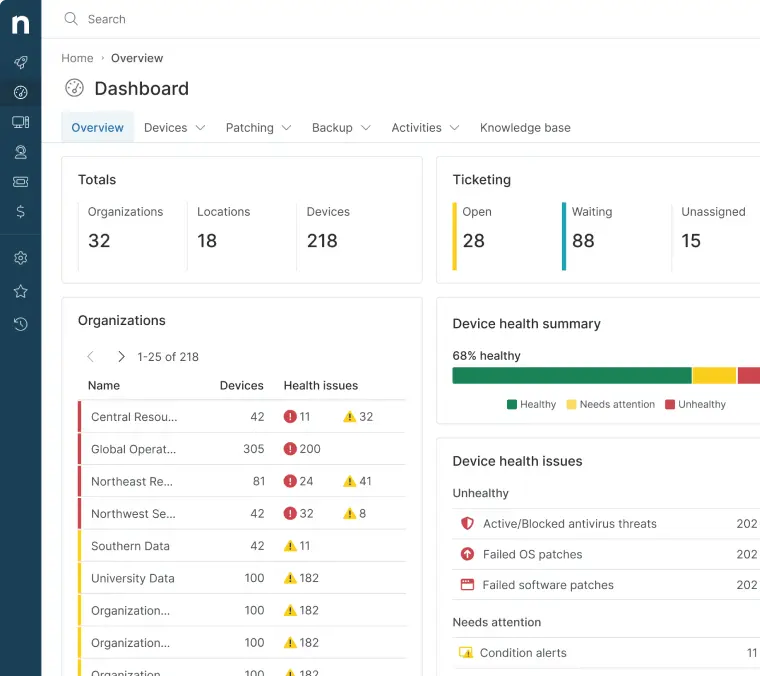760x676 pixels.
Task: Click the Failed OS patches row text
Action: pos(532,554)
